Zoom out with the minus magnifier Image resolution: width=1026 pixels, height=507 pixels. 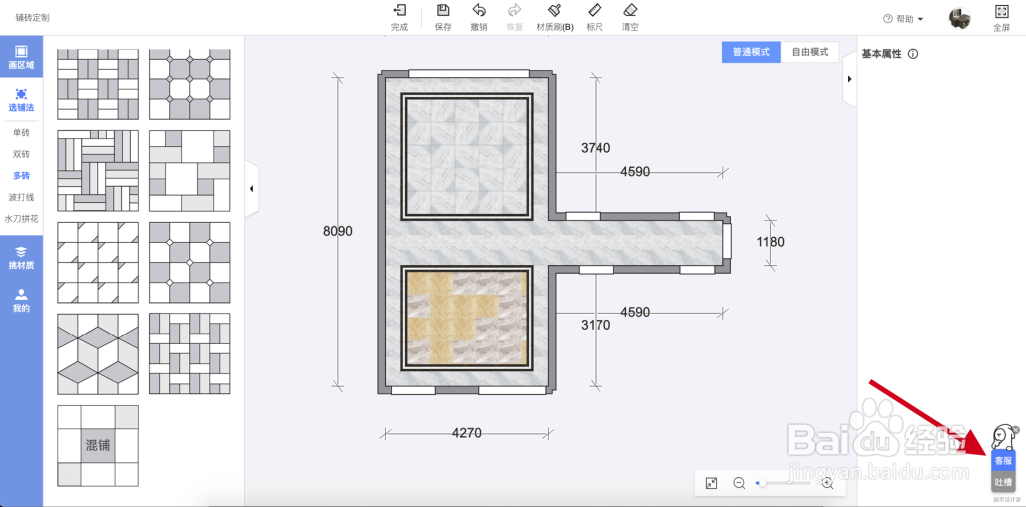click(x=739, y=483)
